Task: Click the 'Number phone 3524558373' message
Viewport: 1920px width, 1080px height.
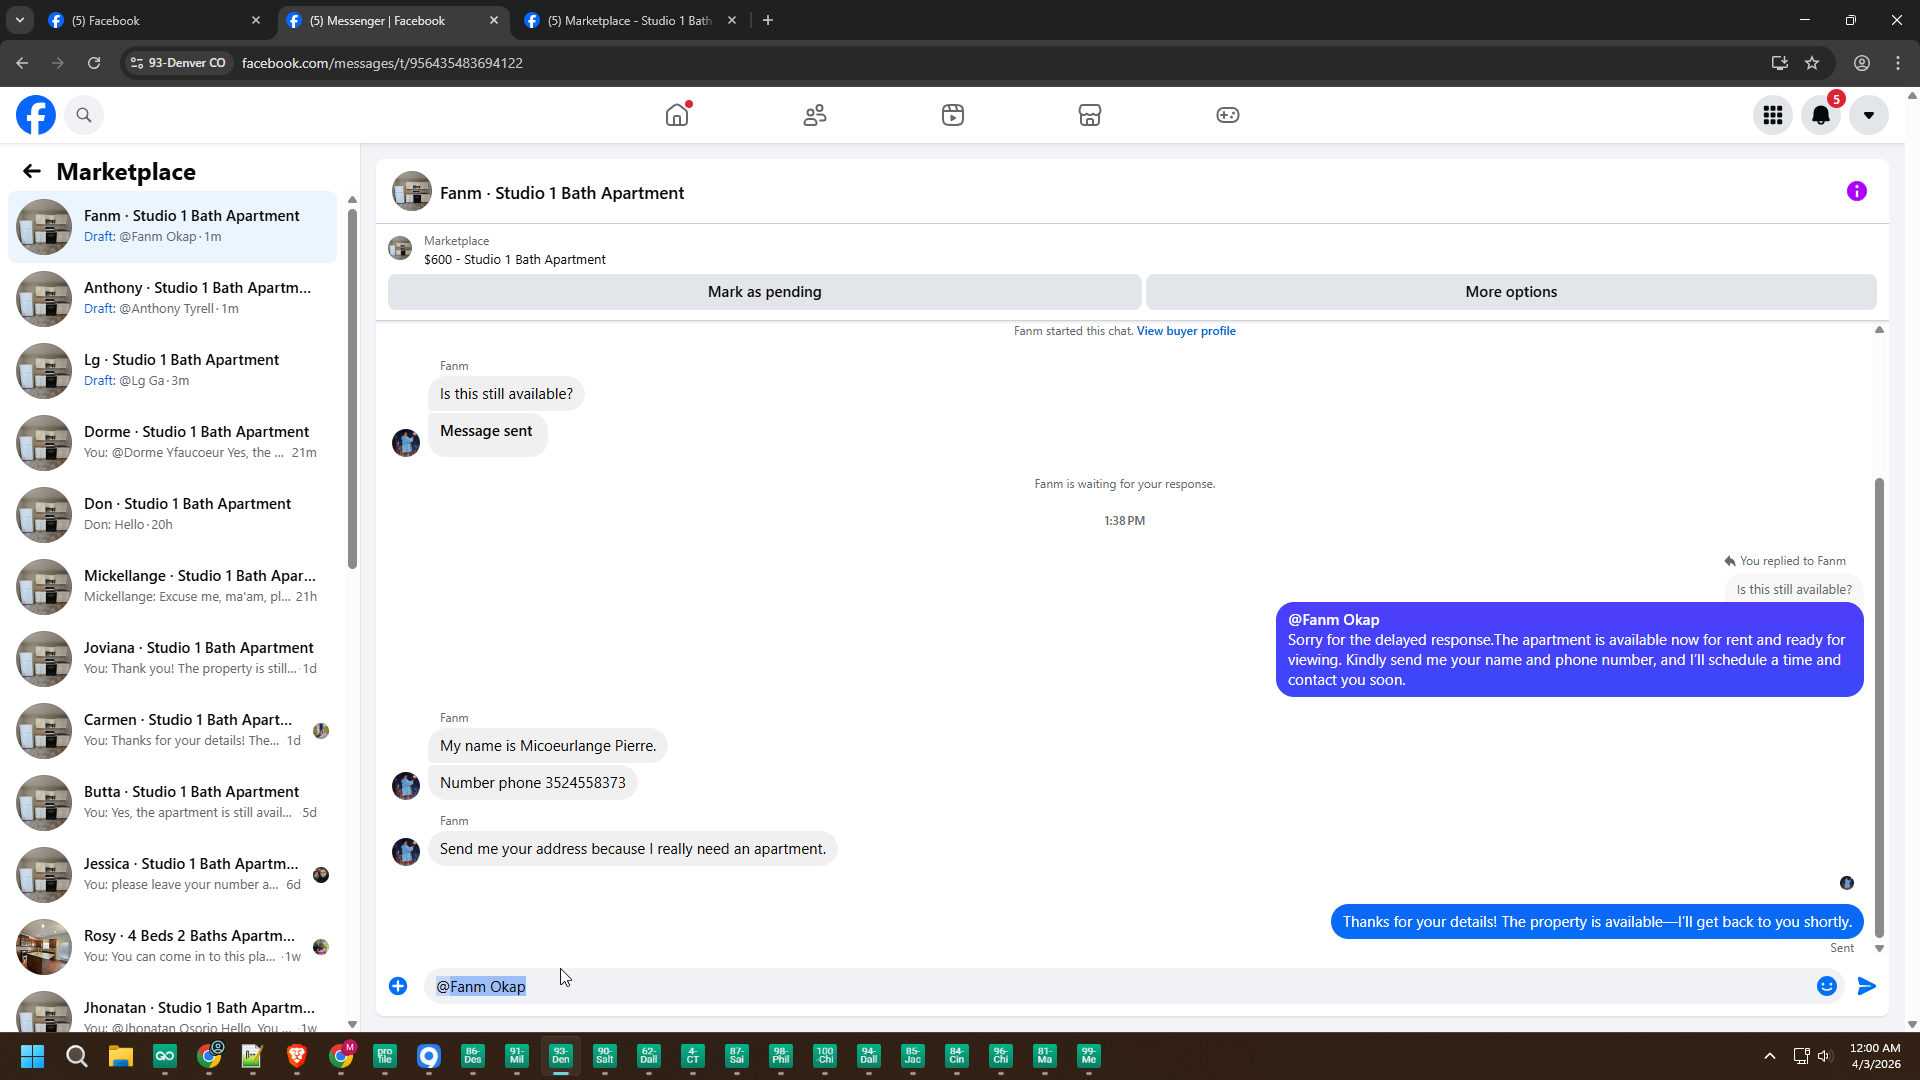Action: [x=533, y=783]
